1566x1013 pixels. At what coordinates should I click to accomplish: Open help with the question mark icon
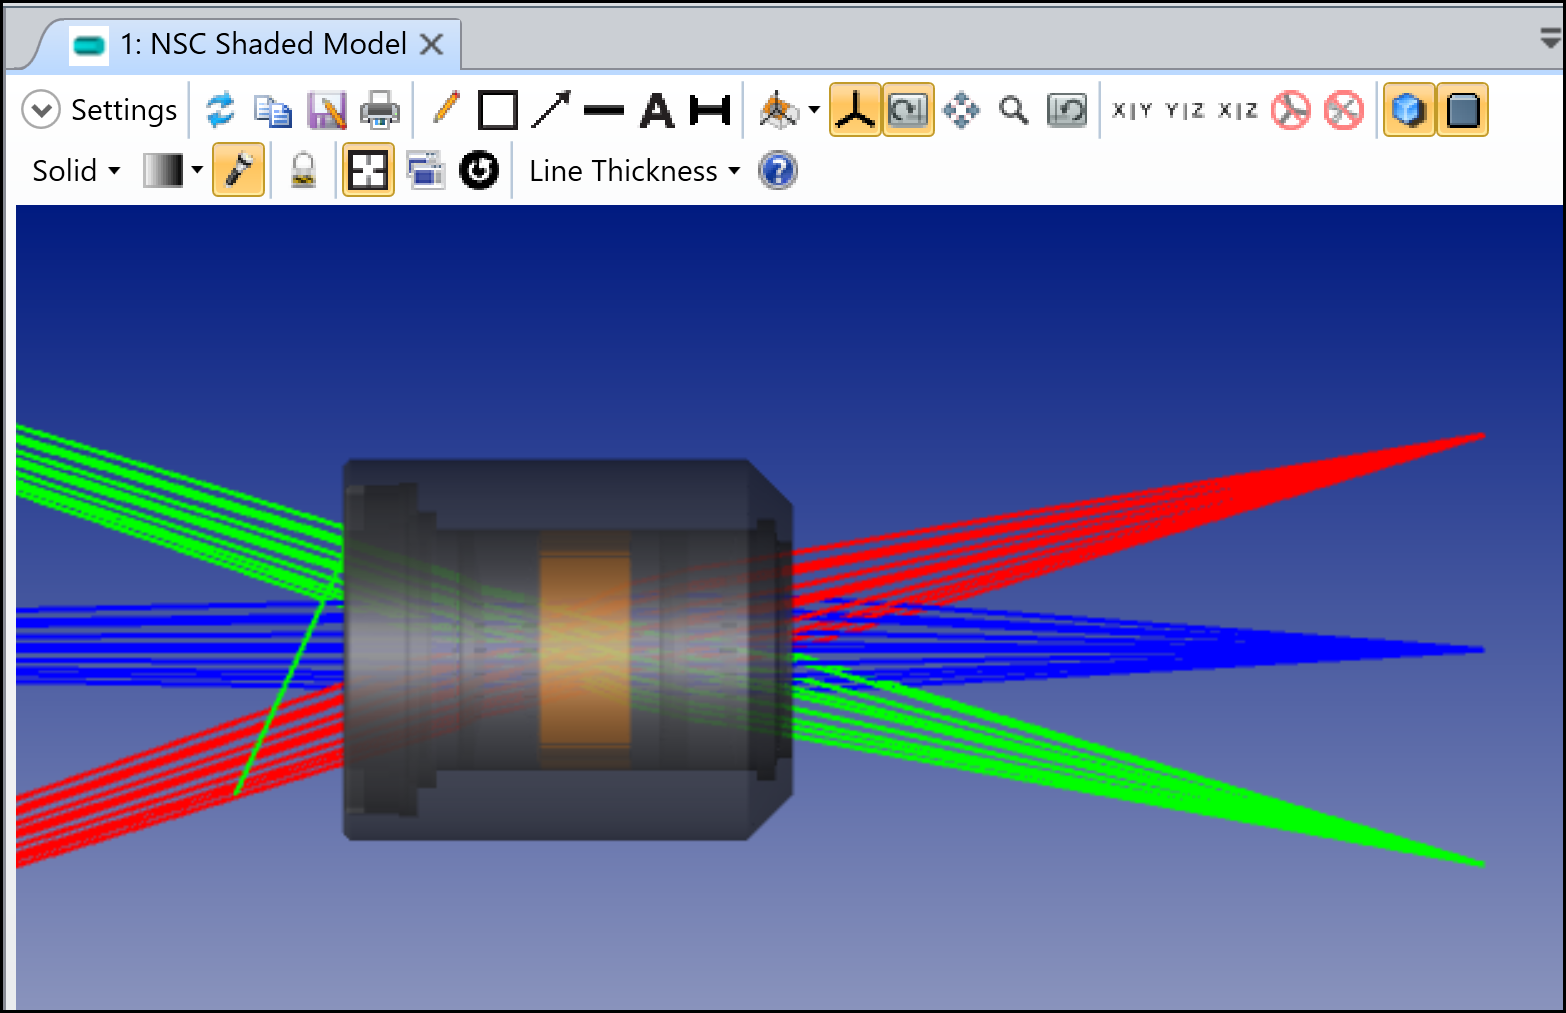(778, 171)
